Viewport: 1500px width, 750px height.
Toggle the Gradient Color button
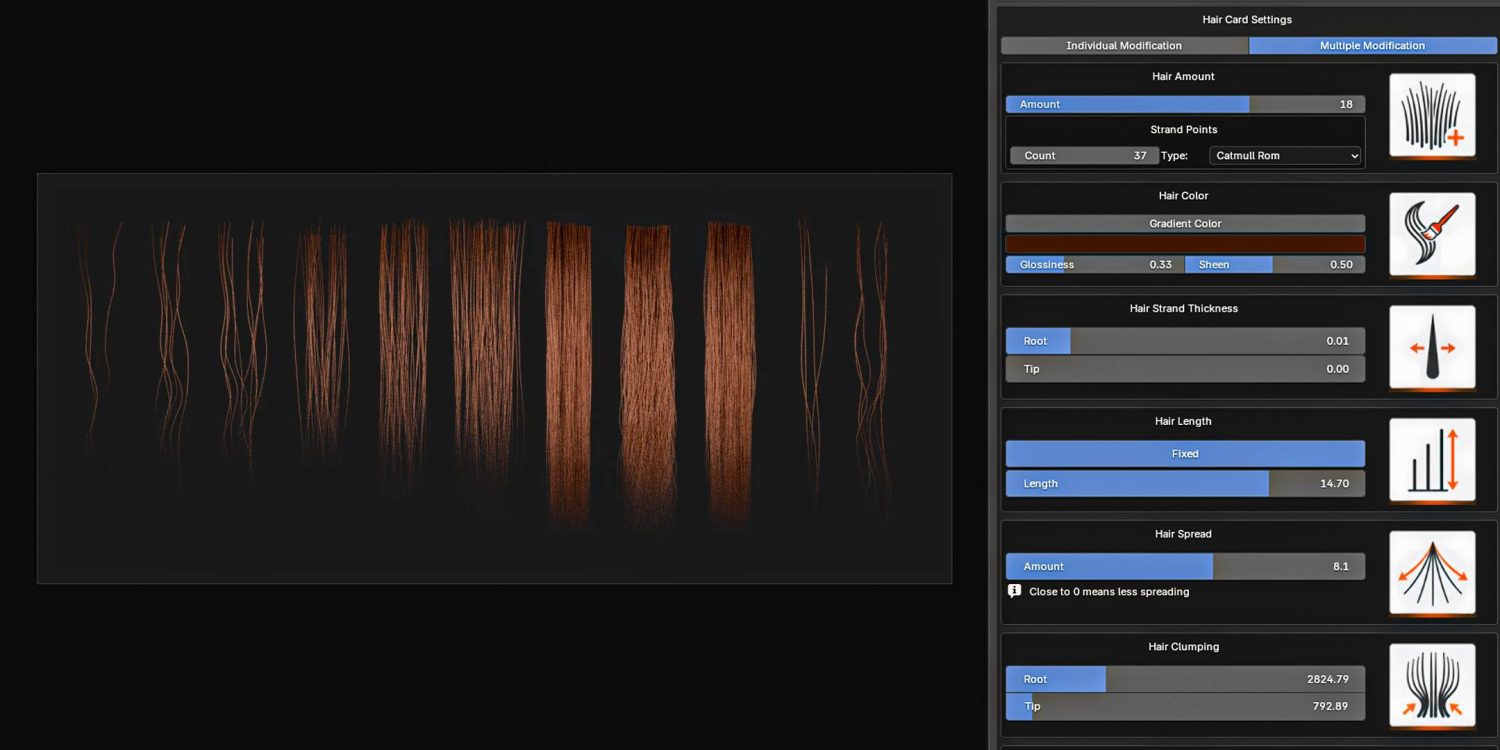coord(1185,224)
